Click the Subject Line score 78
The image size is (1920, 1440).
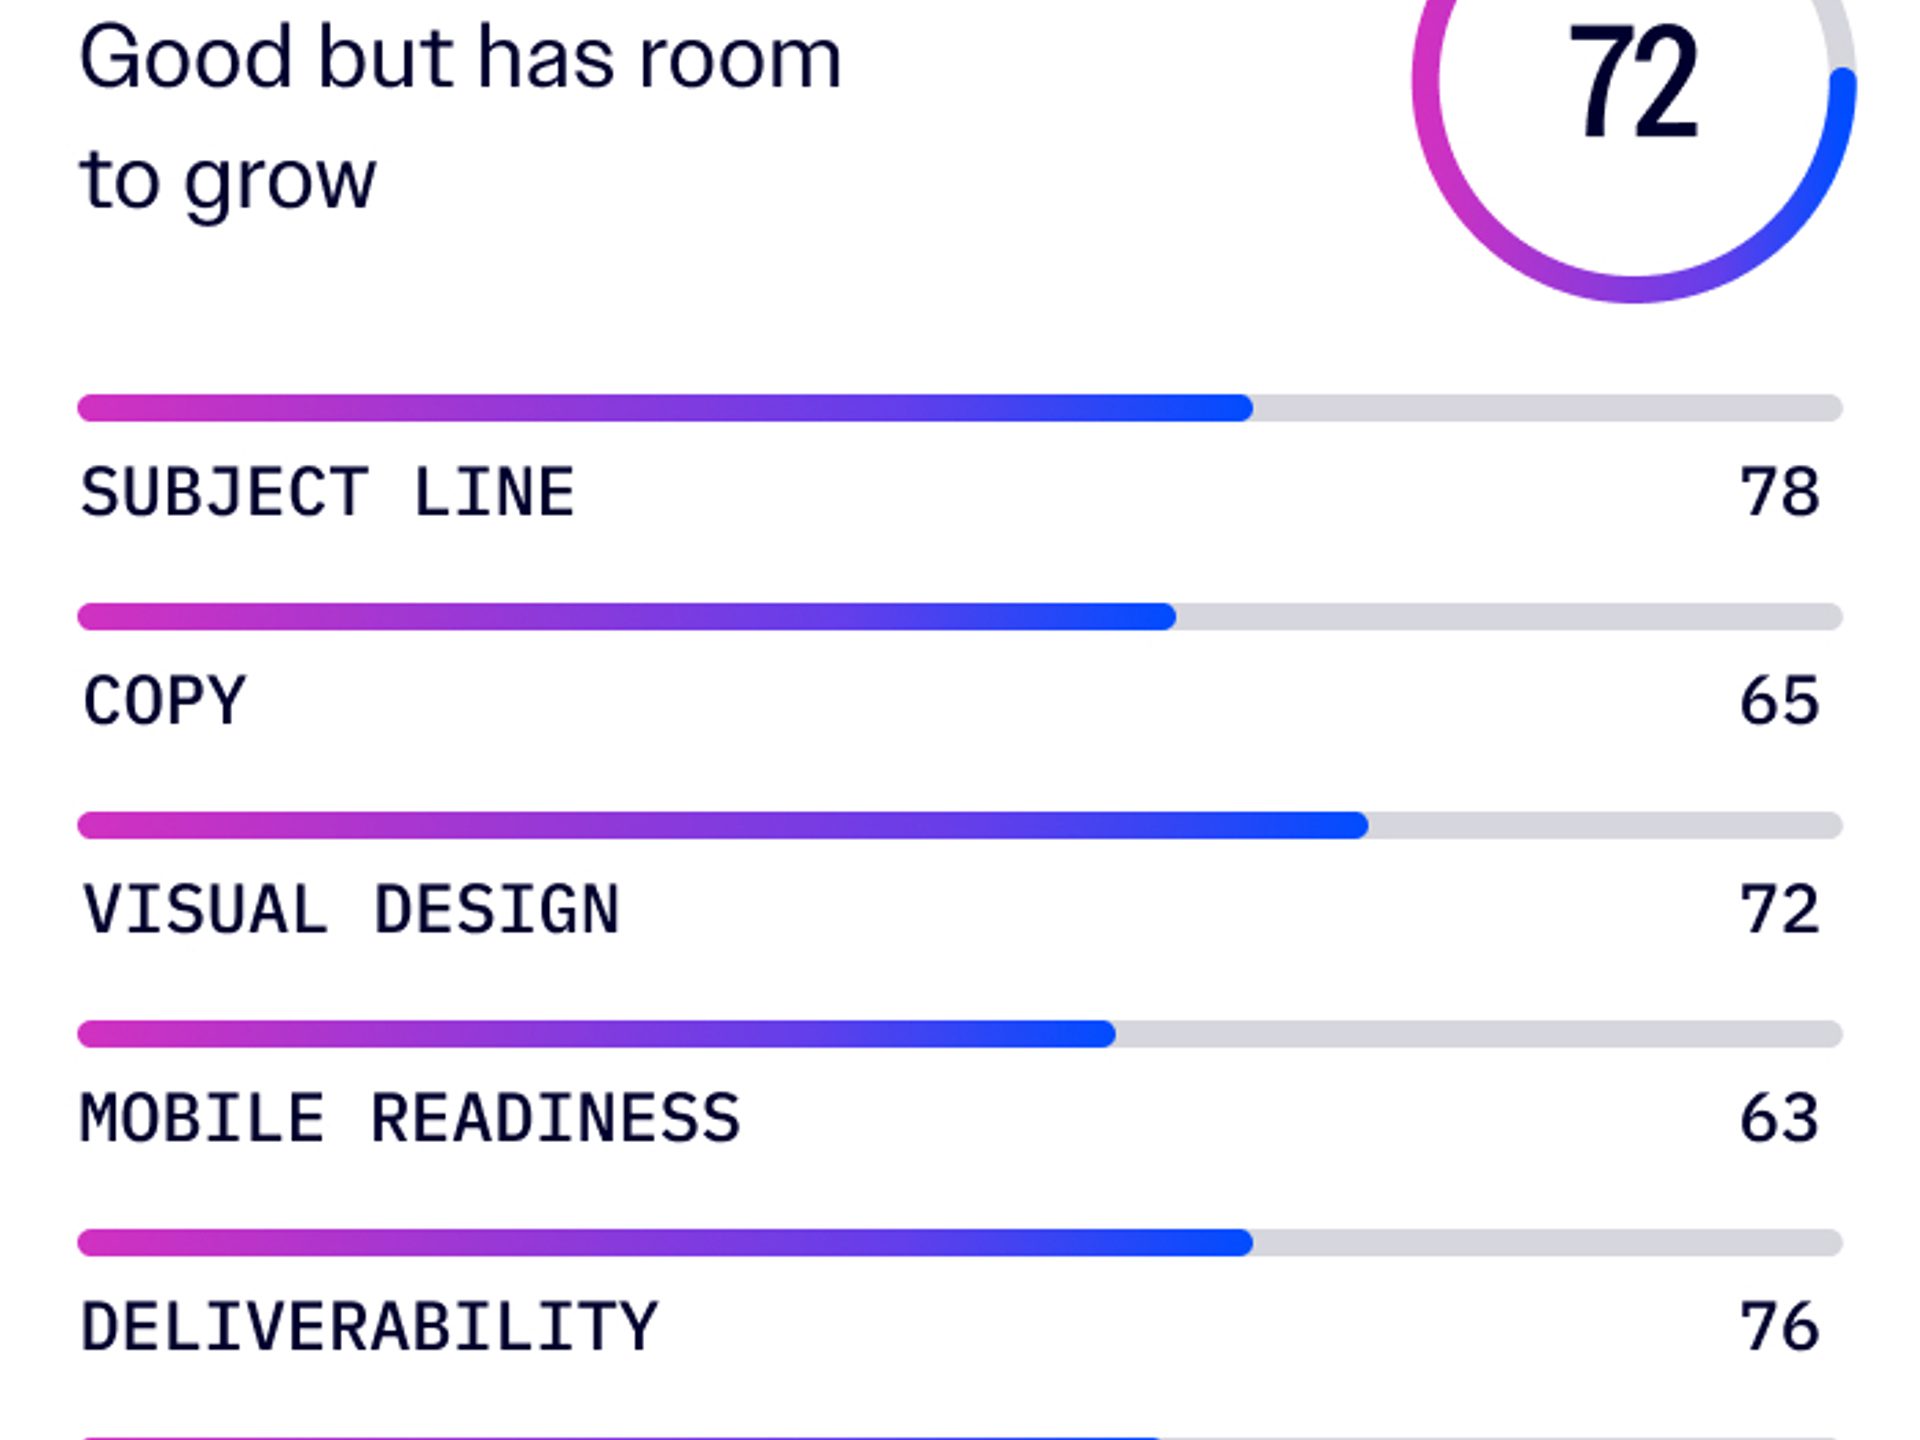[x=1779, y=492]
